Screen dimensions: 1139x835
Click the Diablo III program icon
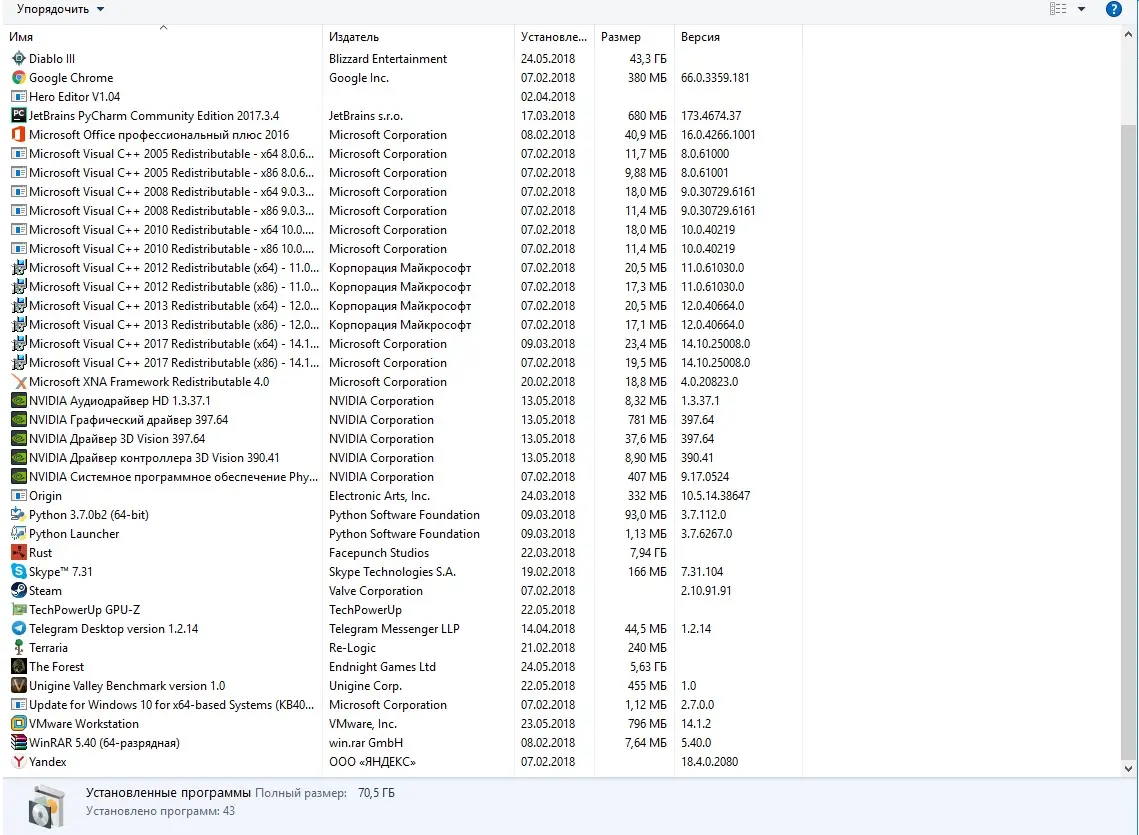tap(19, 59)
